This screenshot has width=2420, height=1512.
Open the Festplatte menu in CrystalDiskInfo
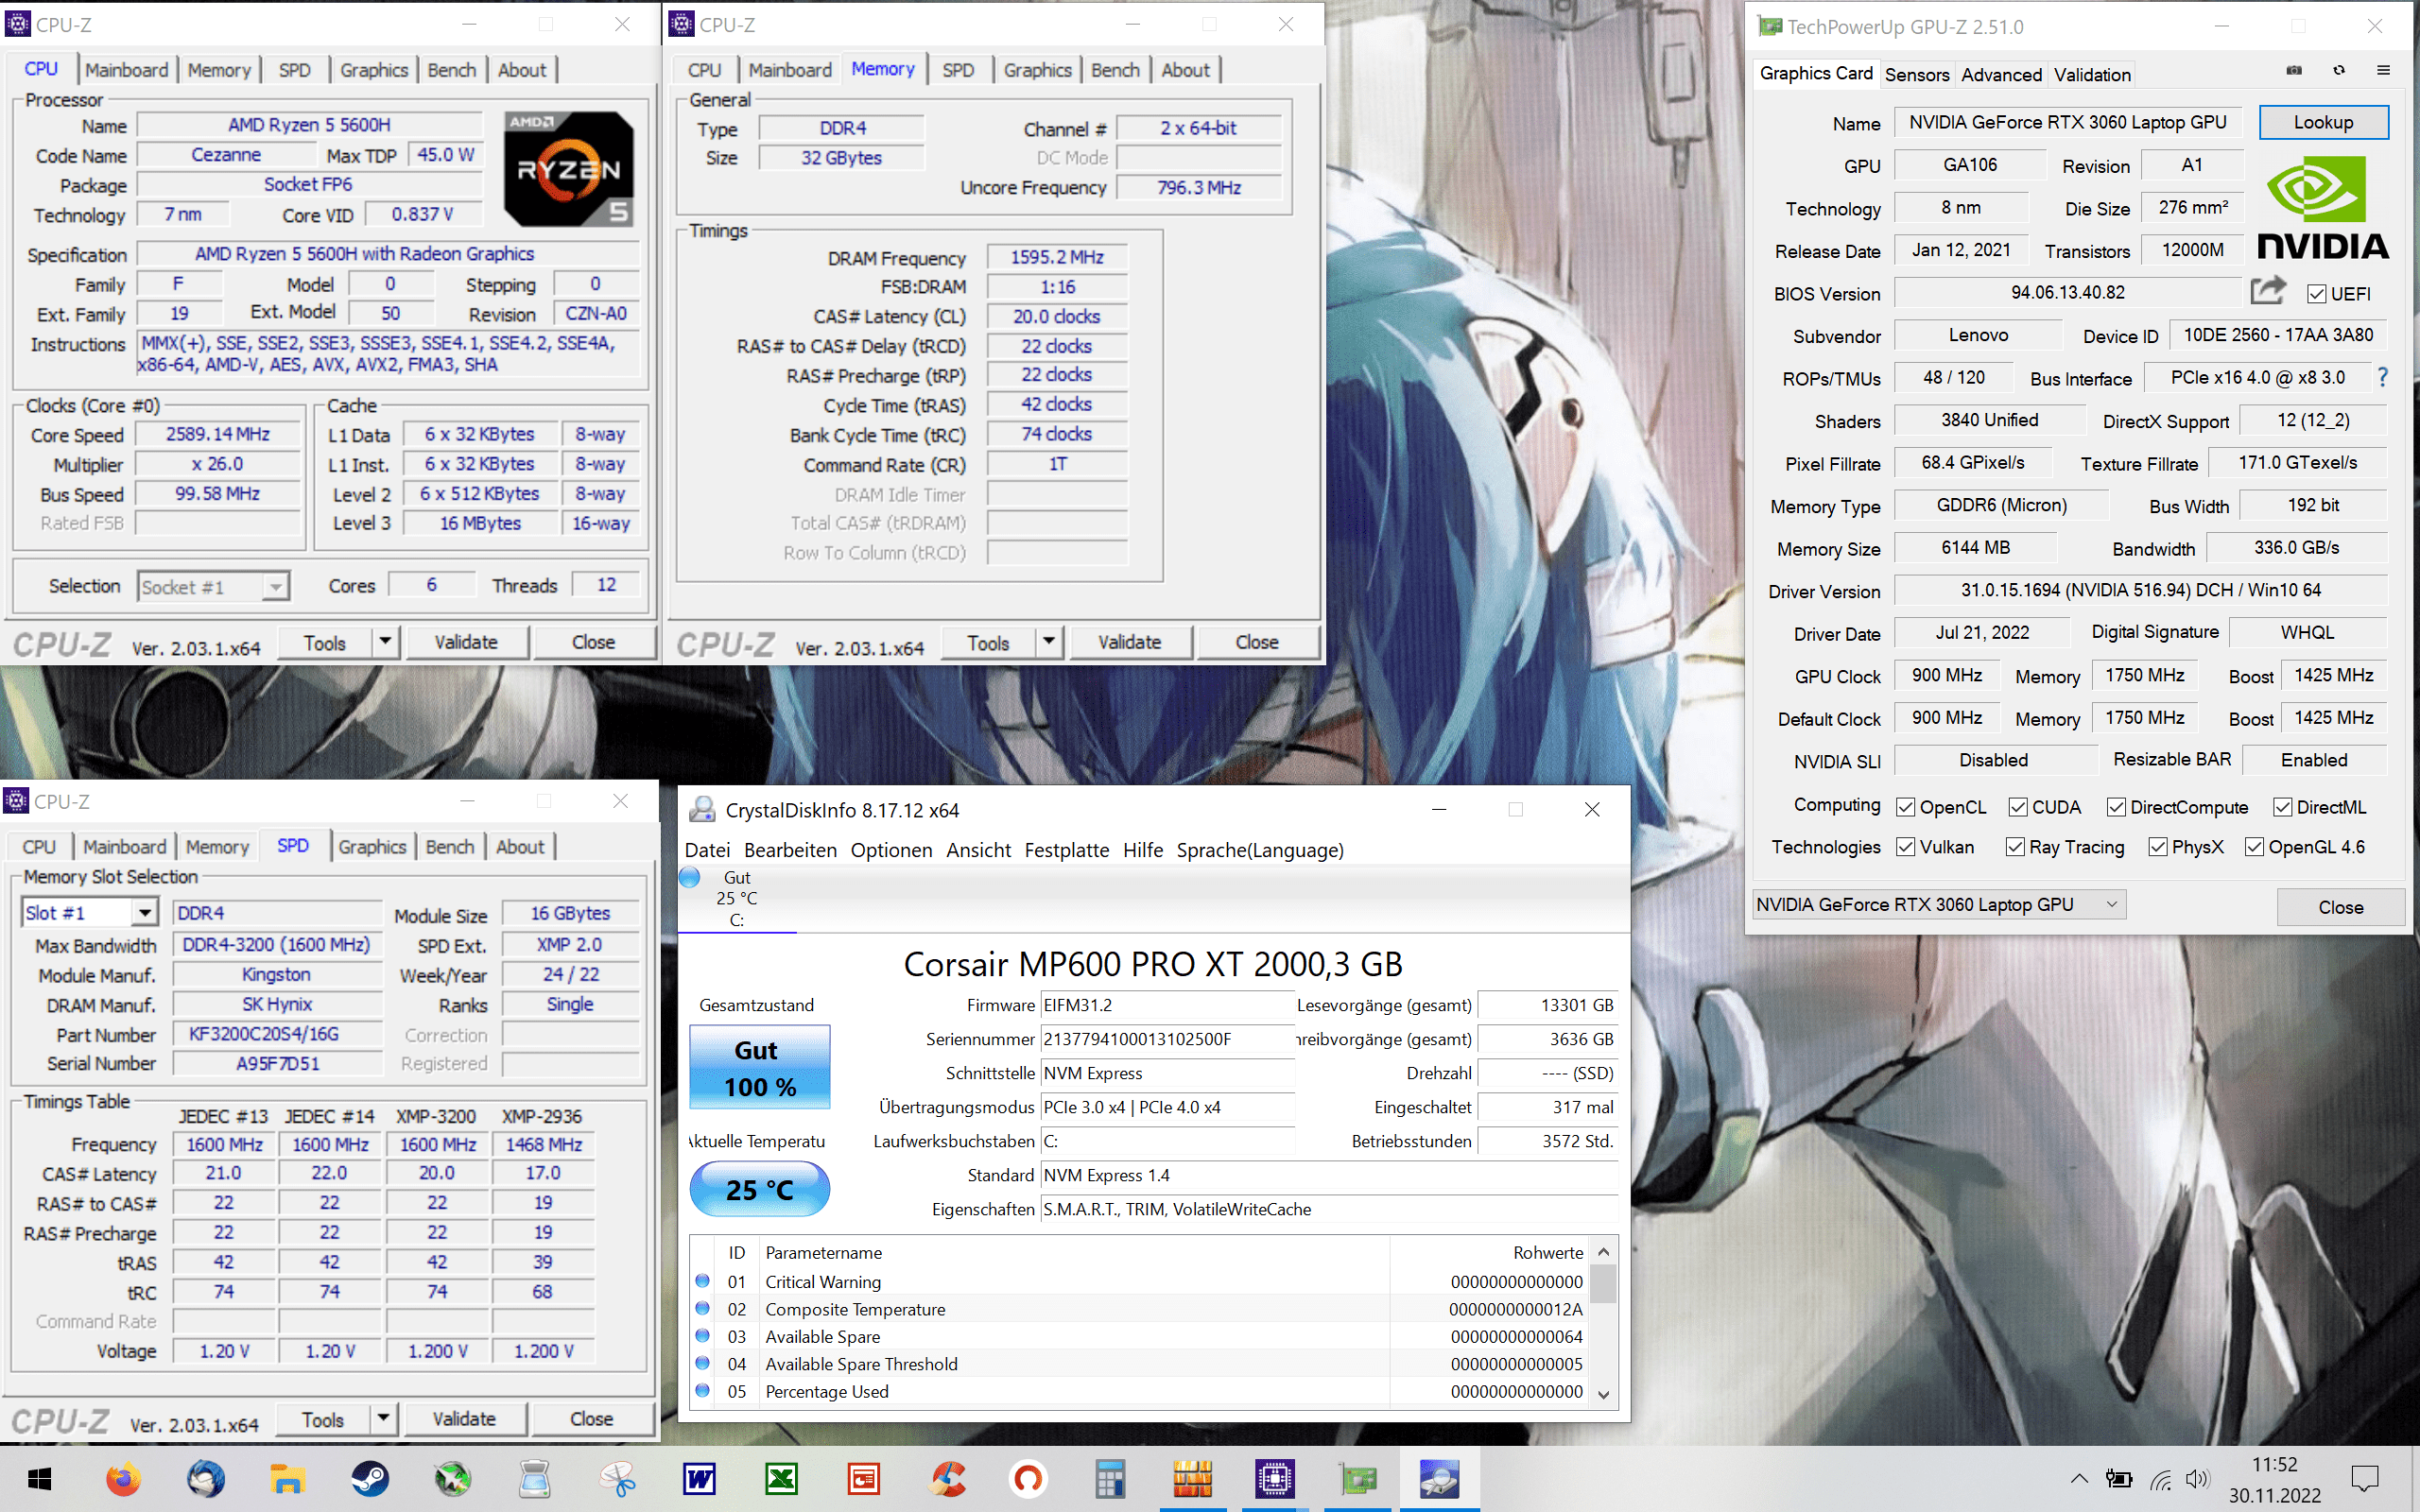point(1066,850)
